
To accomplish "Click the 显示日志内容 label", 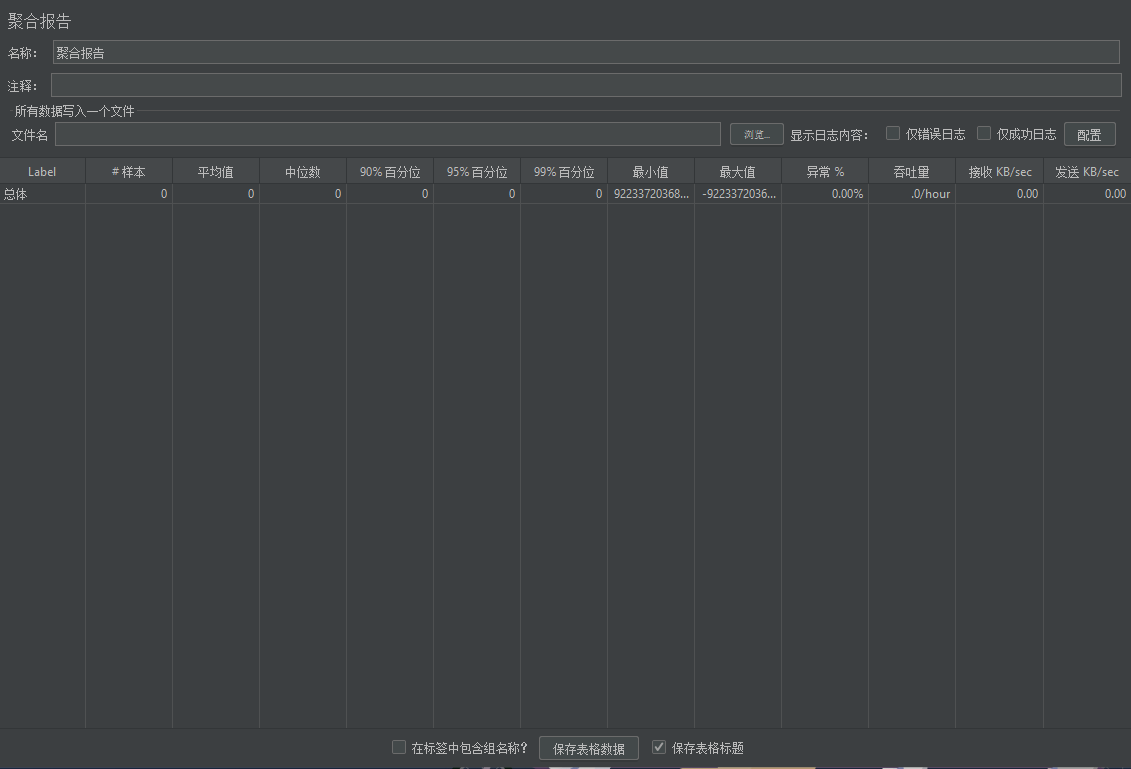I will coord(829,135).
